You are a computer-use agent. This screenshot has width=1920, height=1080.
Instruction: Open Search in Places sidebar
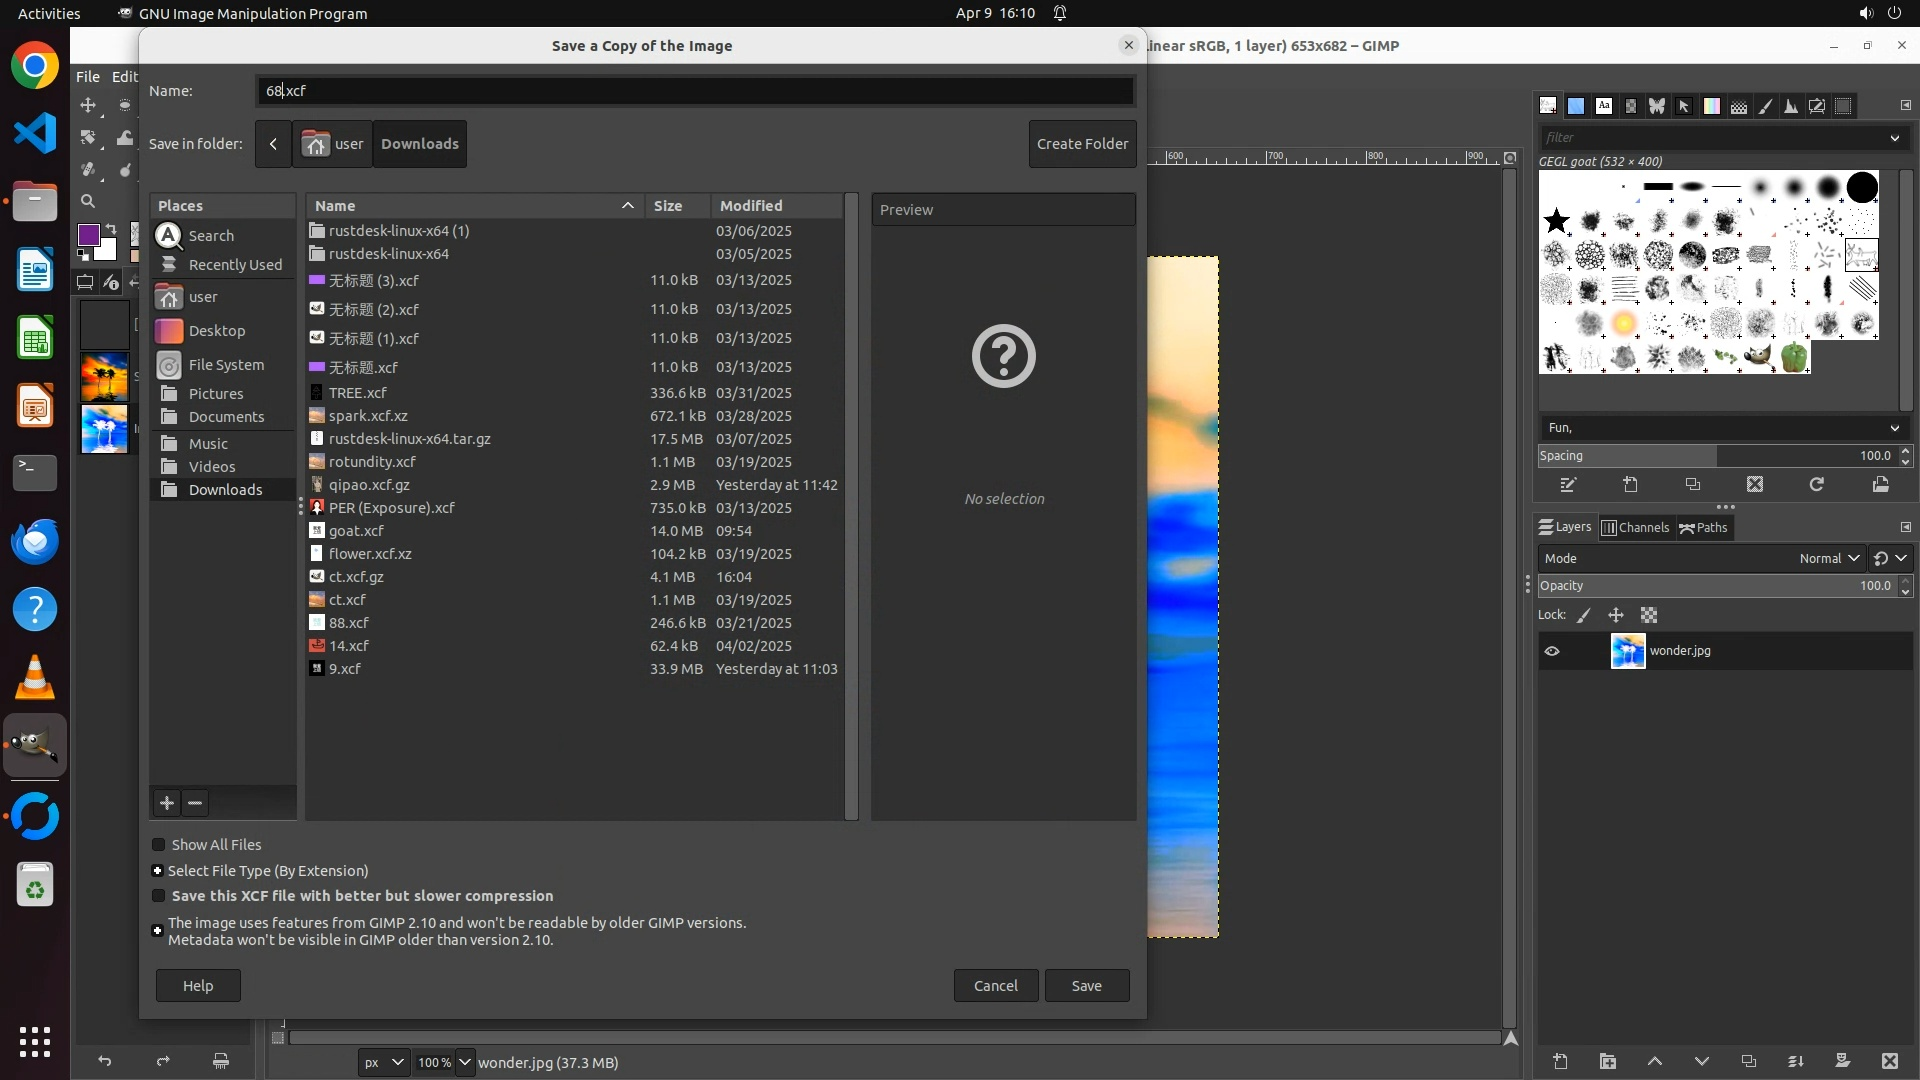[211, 236]
